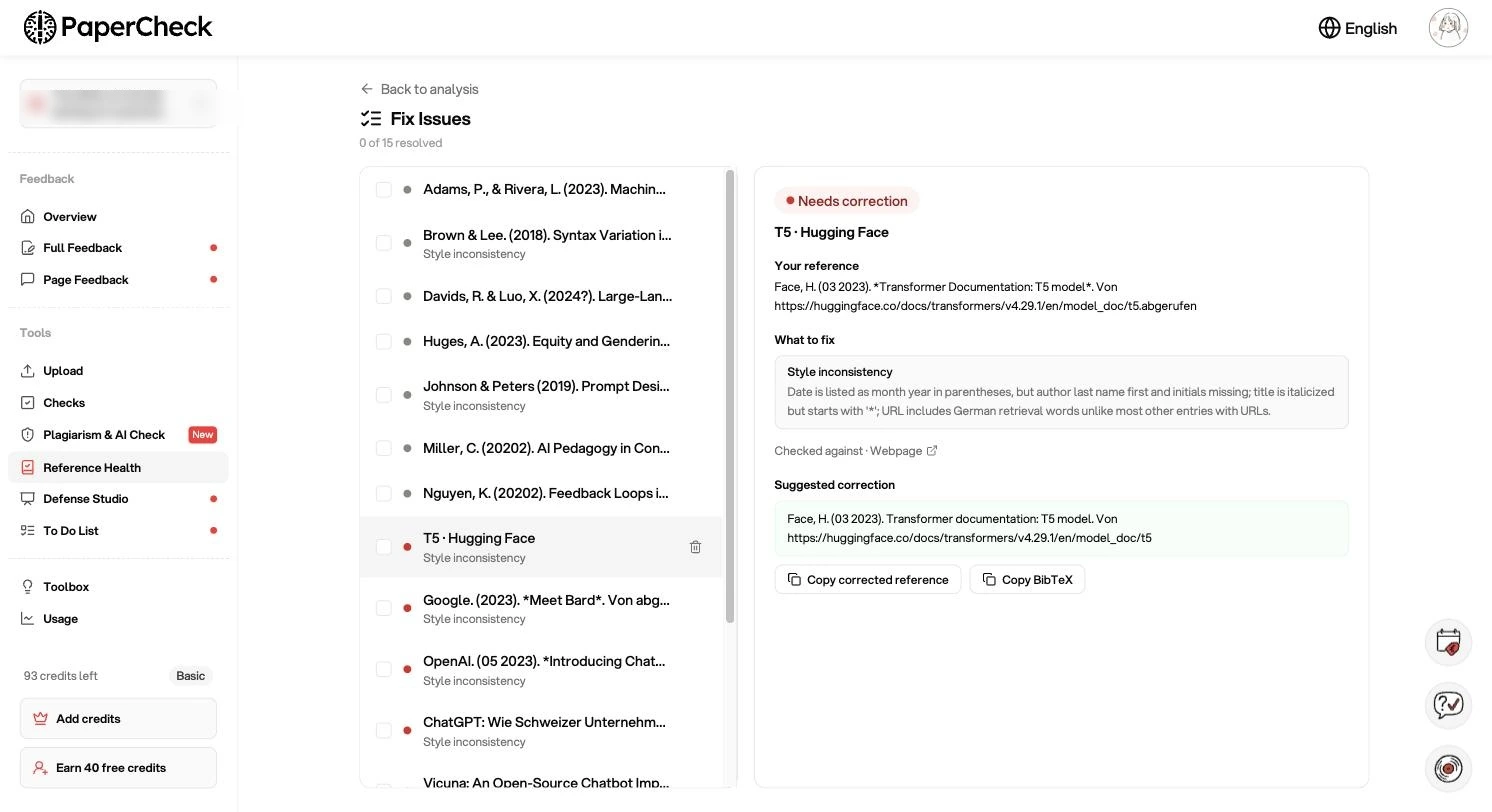Screen dimensions: 1492x812
Task: Open the chat check floating icon
Action: 1448,705
